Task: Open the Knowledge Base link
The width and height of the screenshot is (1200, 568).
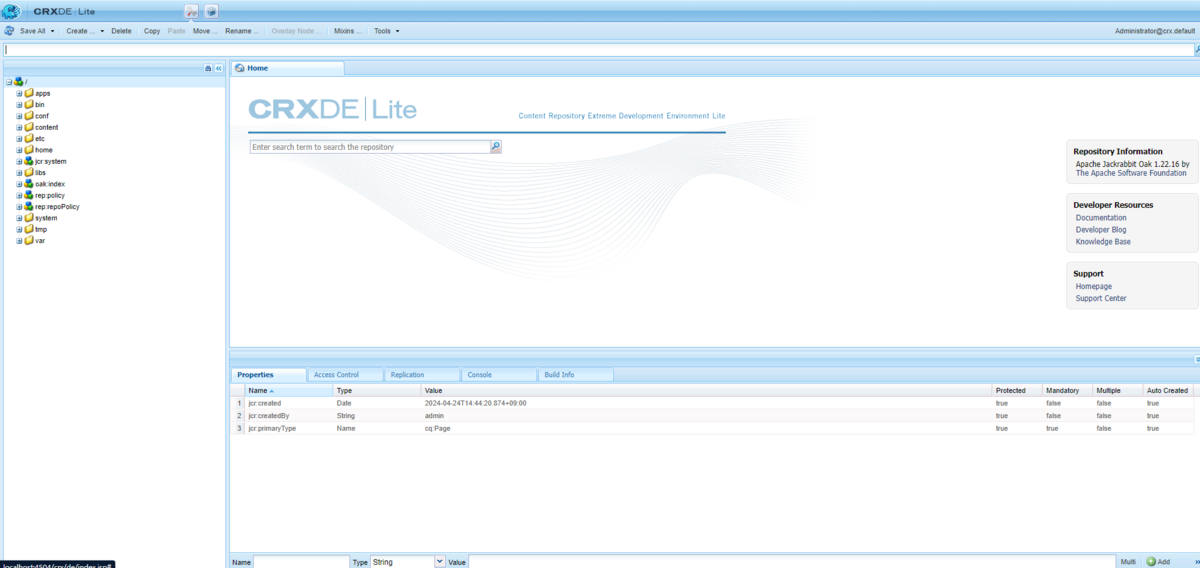Action: [1101, 241]
